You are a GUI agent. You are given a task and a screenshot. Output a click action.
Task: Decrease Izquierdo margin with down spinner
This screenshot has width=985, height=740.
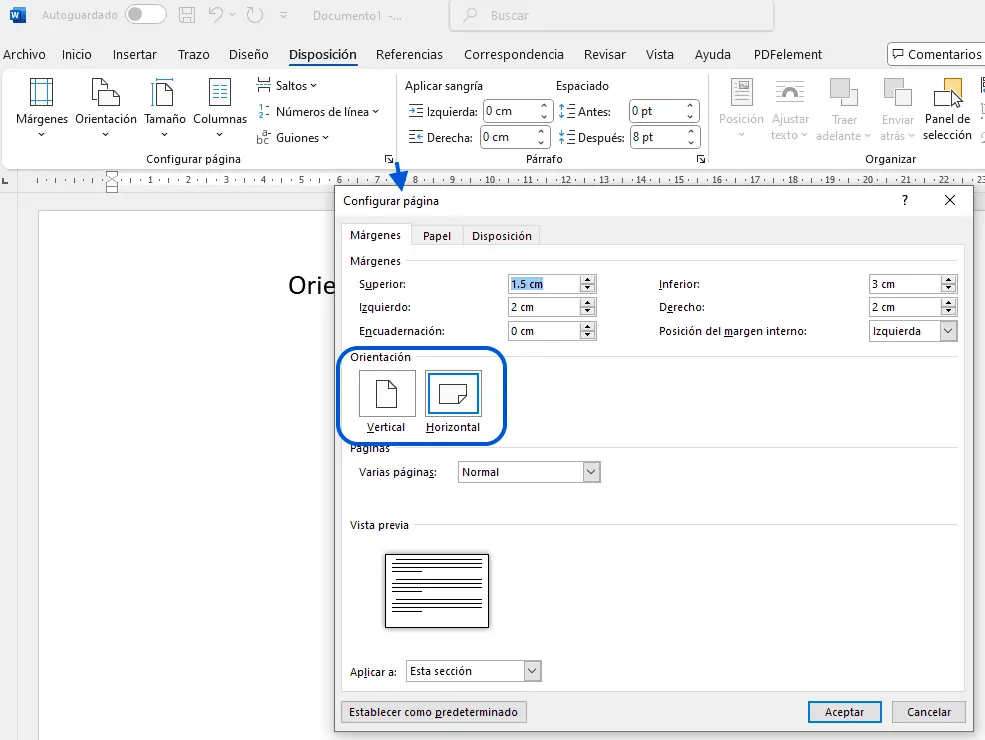(587, 312)
